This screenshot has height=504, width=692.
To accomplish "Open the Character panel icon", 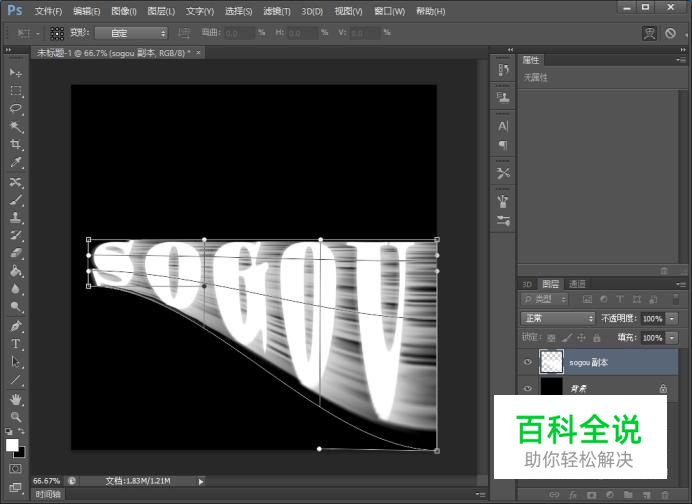I will [x=503, y=126].
